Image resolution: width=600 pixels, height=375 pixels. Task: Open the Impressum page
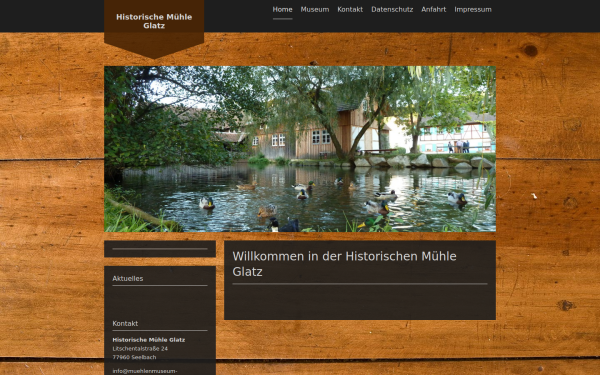click(x=473, y=10)
